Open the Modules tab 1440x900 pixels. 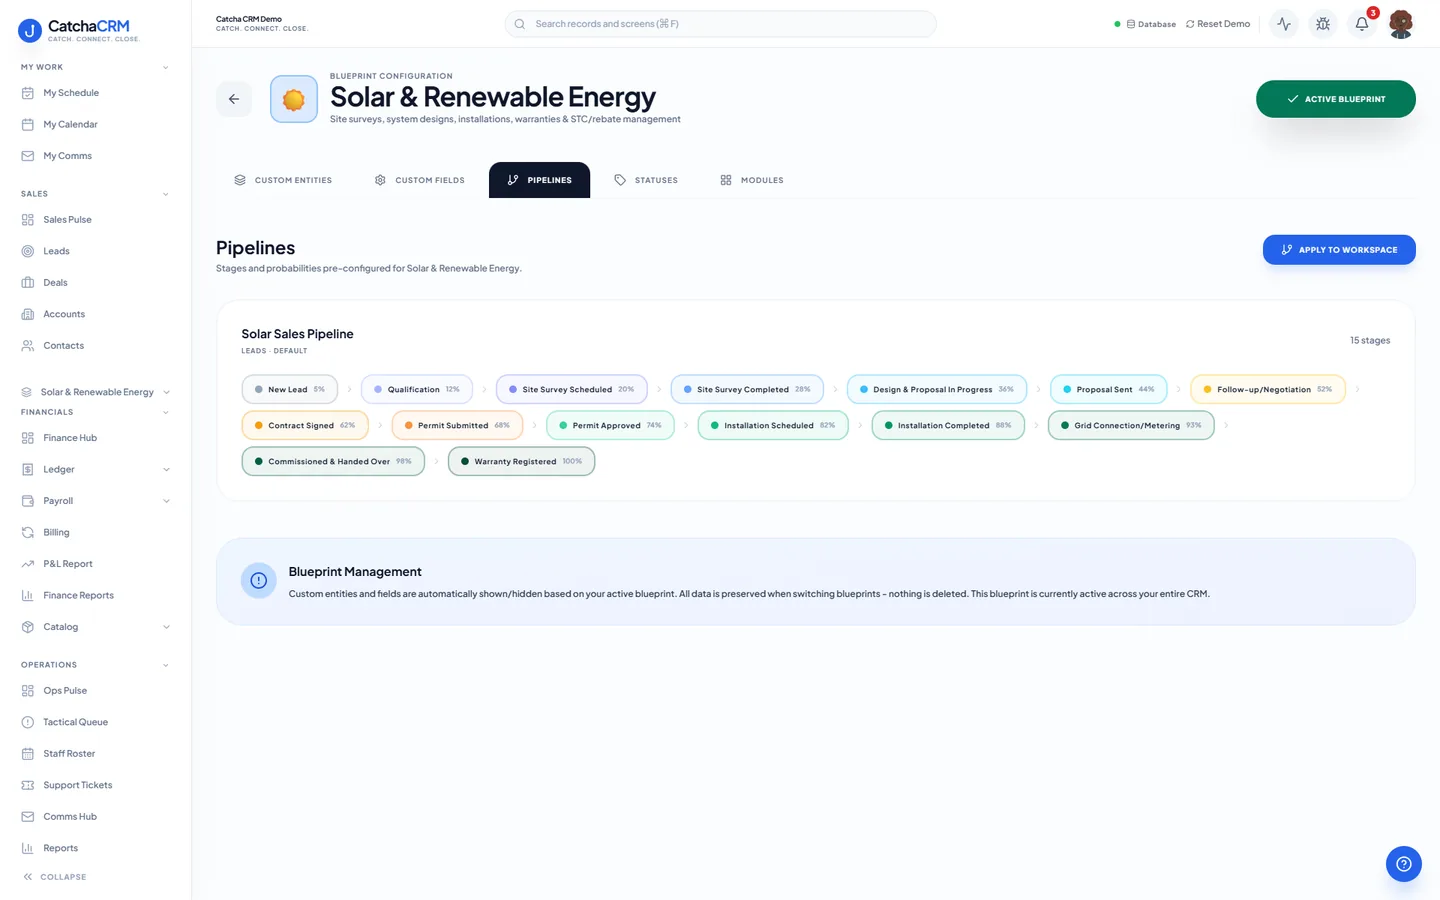coord(752,180)
